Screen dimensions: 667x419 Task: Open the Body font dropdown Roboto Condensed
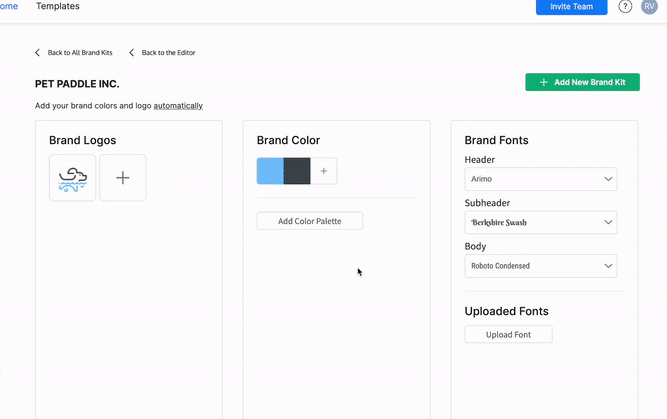coord(540,266)
